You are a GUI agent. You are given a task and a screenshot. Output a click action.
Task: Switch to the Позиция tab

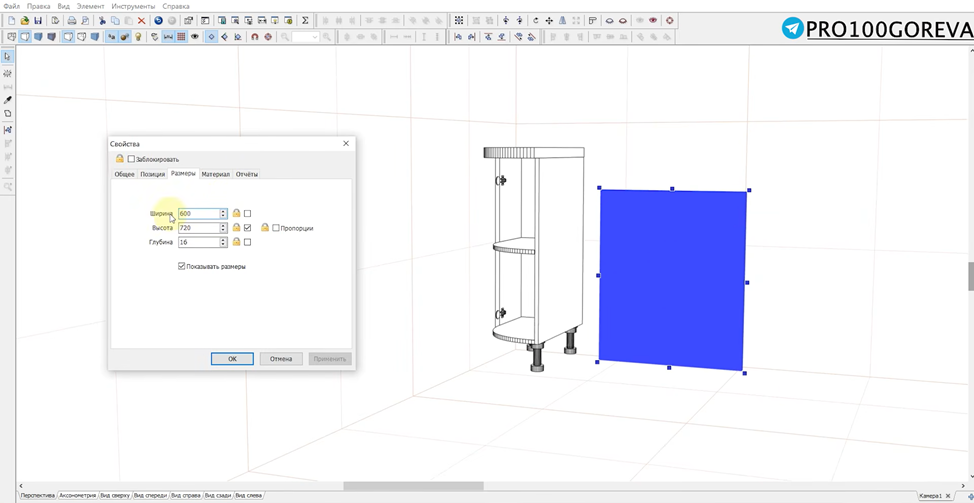(152, 174)
